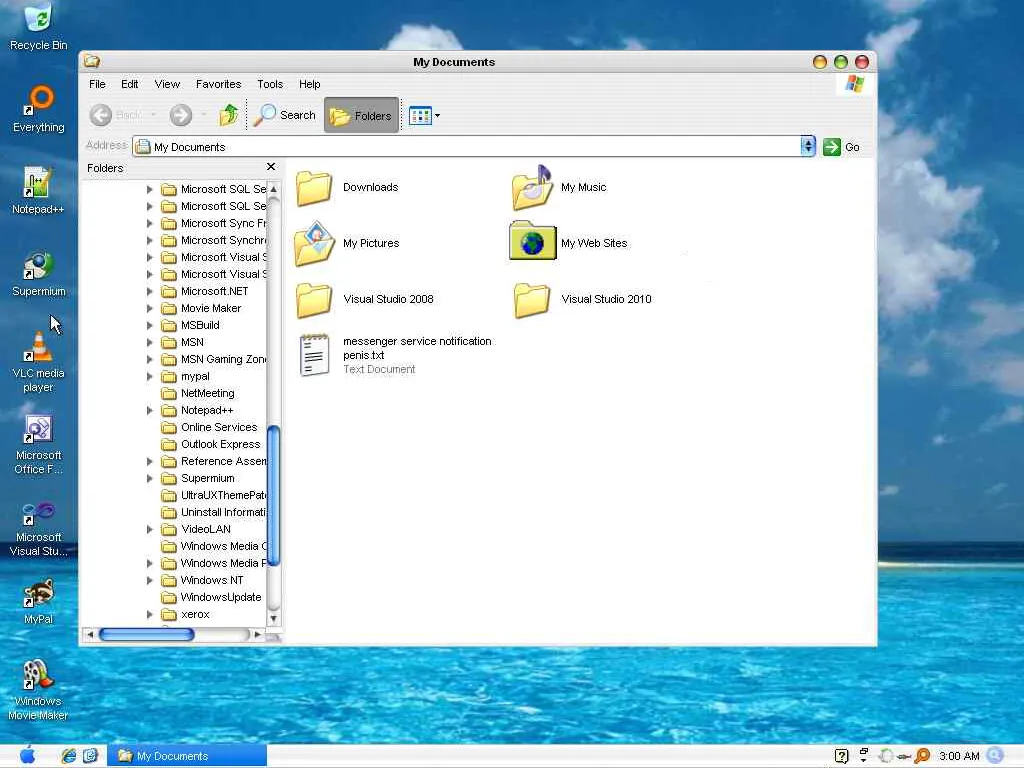Expand the Movie Maker tree node
The width and height of the screenshot is (1024, 768).
(x=150, y=308)
